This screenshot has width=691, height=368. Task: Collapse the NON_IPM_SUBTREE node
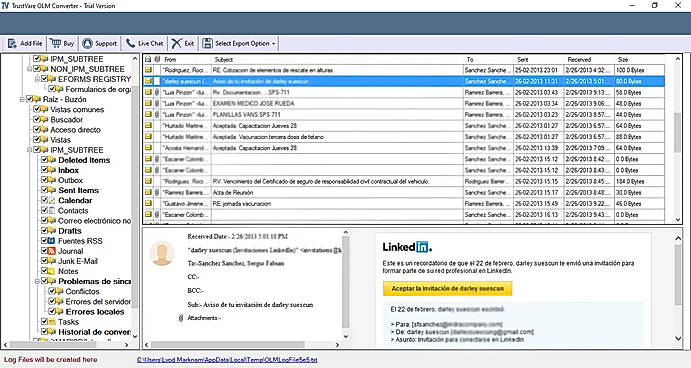click(x=30, y=69)
